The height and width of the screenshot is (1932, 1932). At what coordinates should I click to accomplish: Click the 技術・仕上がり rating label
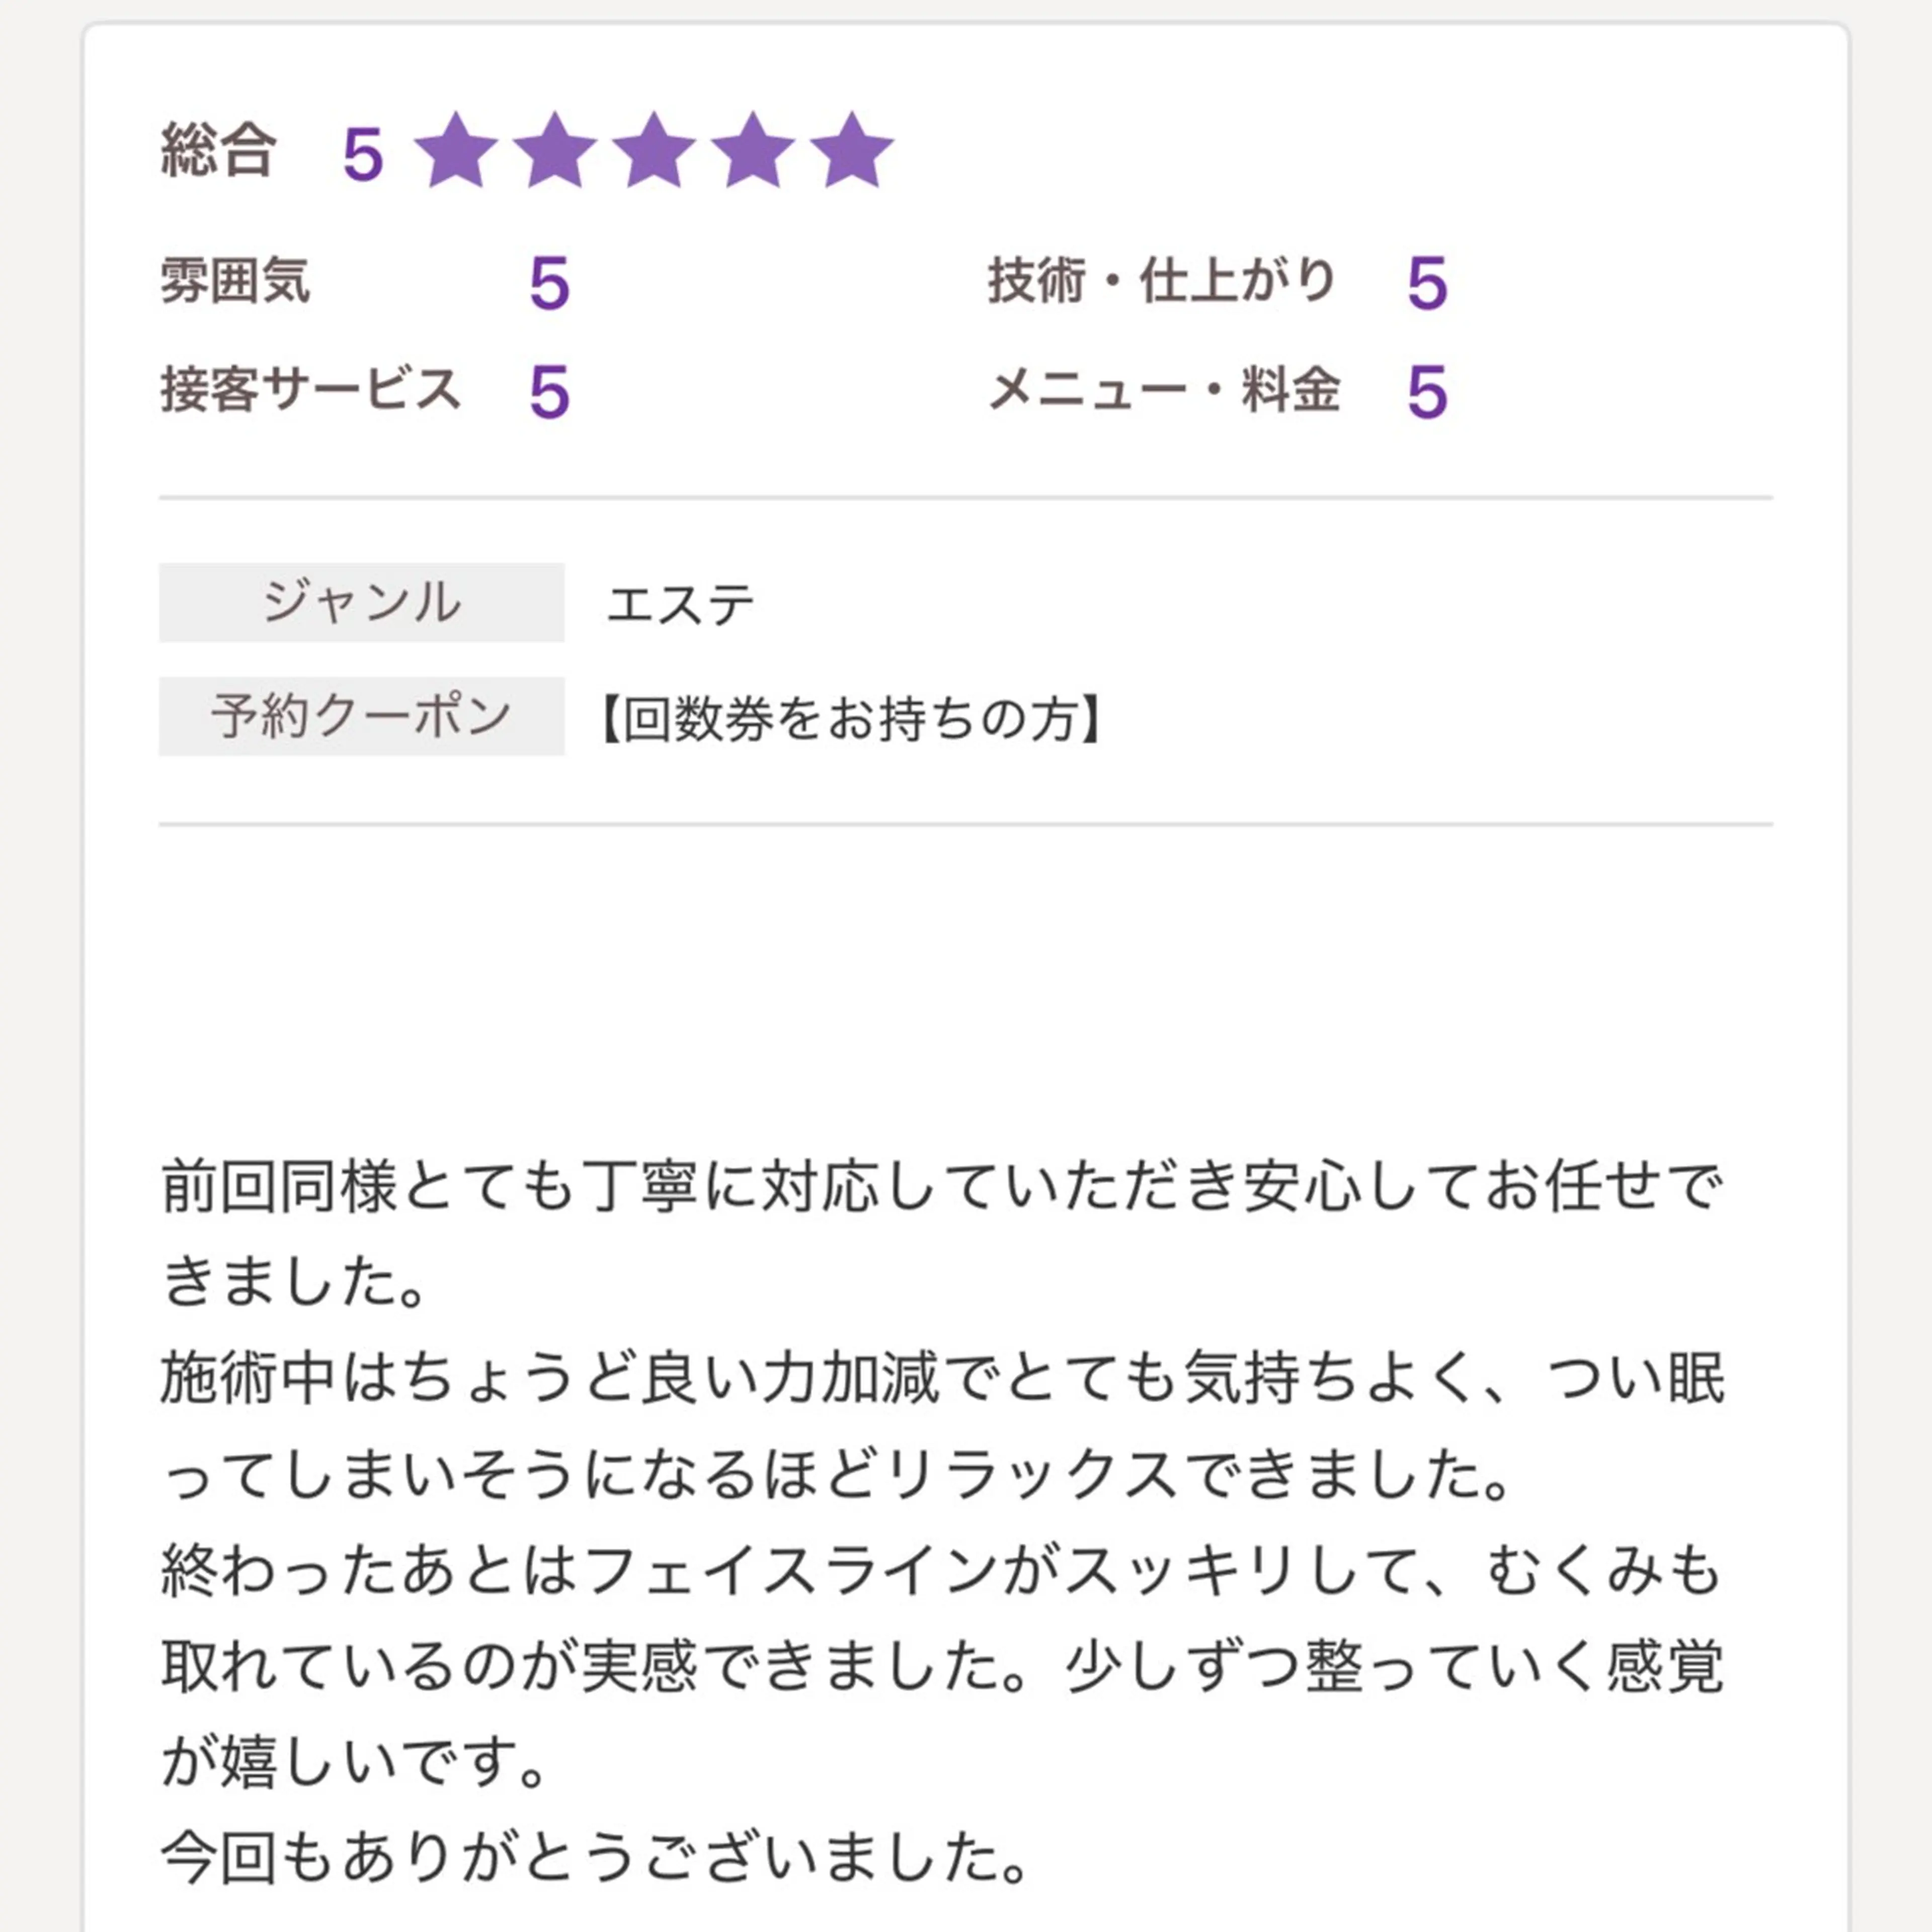click(1162, 280)
